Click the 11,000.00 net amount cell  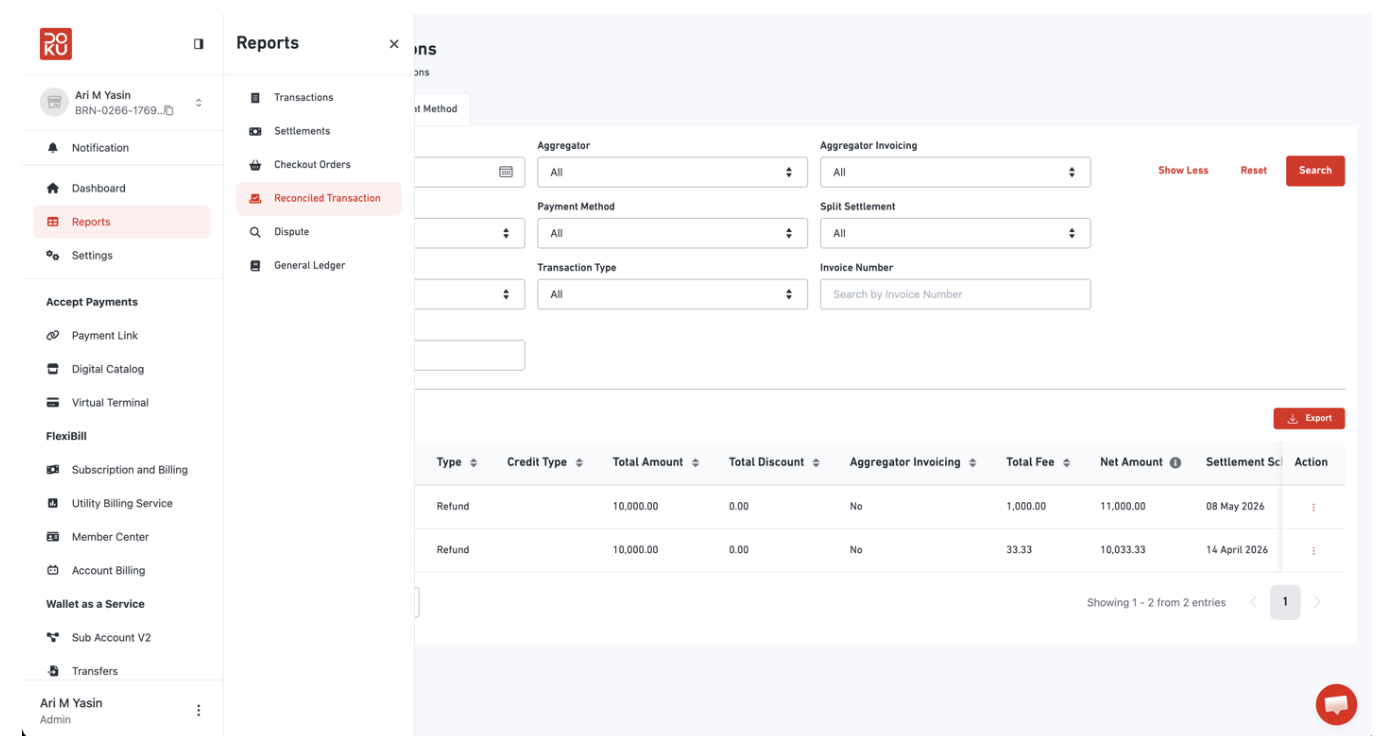click(x=1123, y=507)
